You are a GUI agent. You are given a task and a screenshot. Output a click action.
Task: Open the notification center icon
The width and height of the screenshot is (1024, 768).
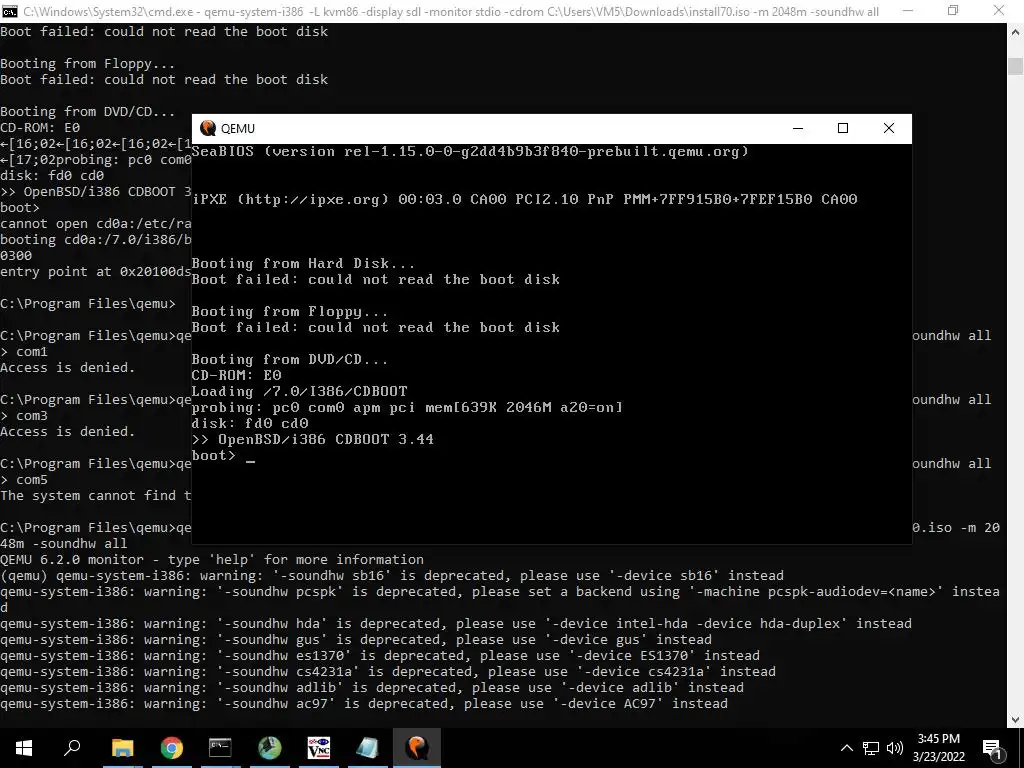pyautogui.click(x=992, y=749)
